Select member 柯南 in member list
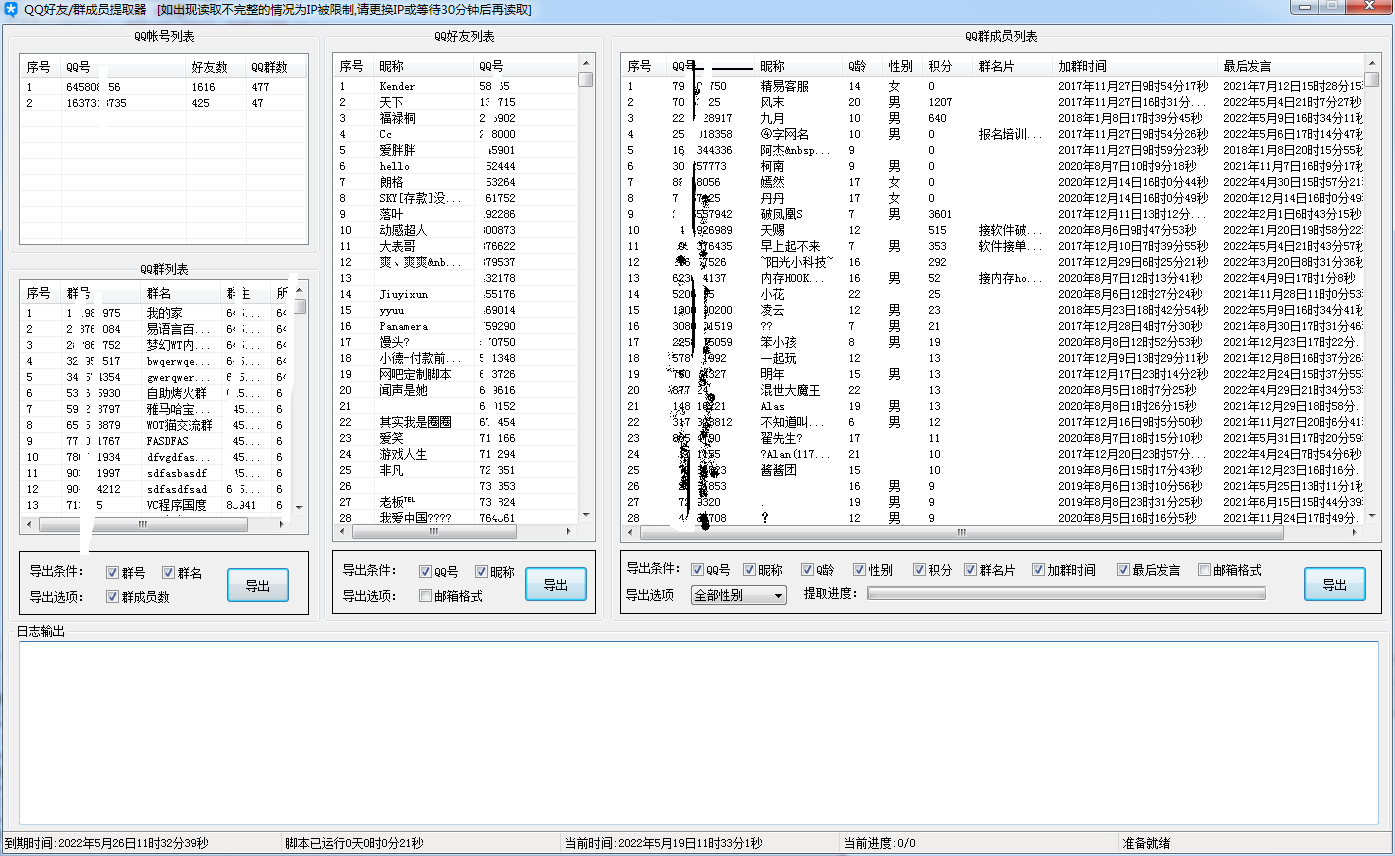 994,166
